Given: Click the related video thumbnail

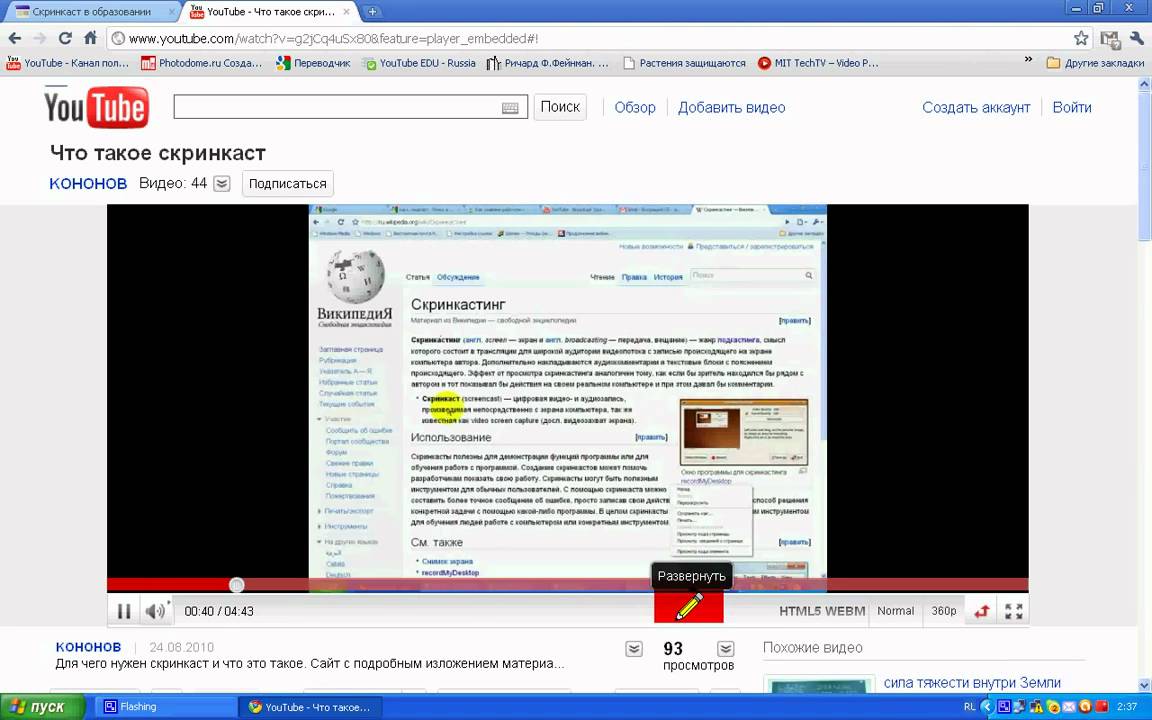Looking at the screenshot, I should 819,684.
